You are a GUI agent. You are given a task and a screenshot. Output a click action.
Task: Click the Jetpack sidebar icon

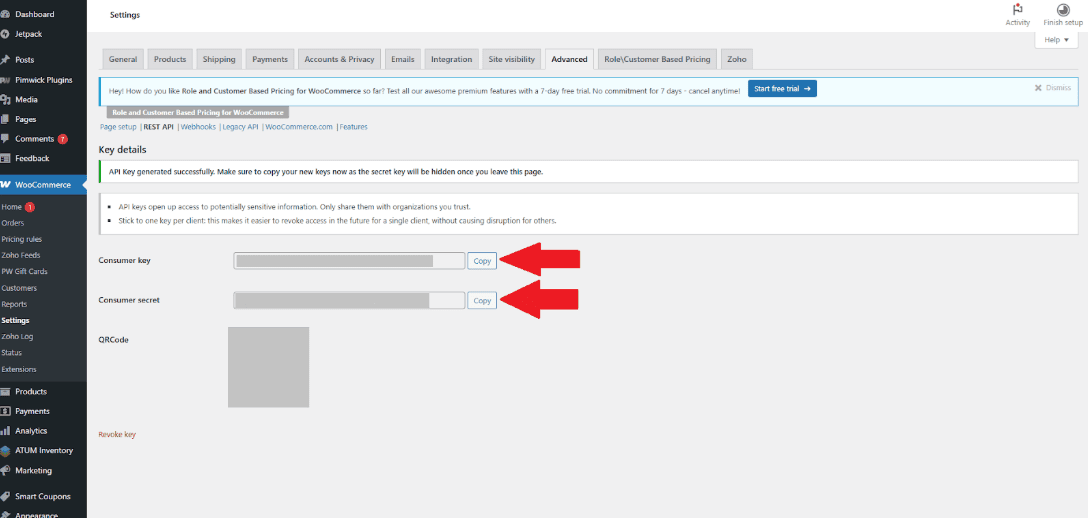point(6,33)
